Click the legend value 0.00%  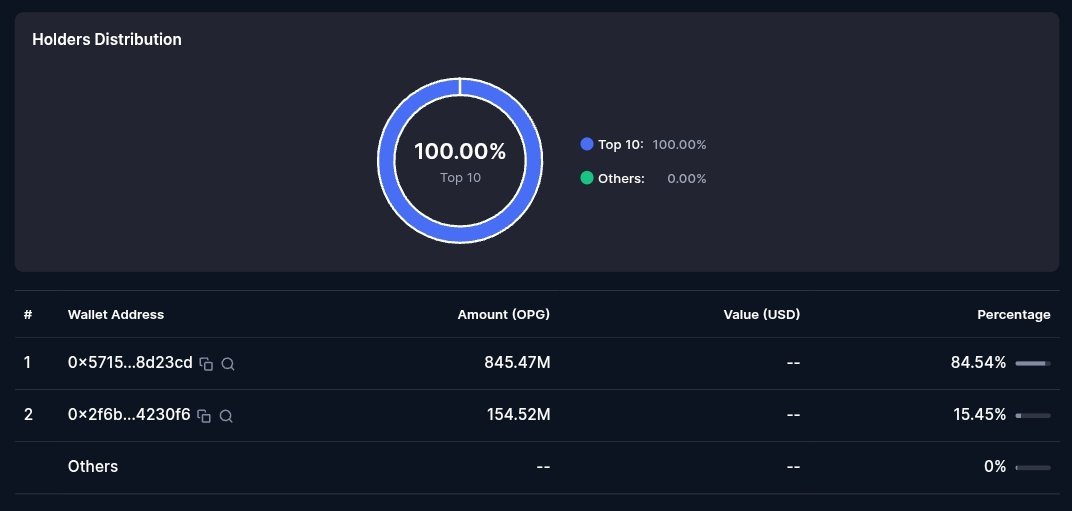(686, 179)
